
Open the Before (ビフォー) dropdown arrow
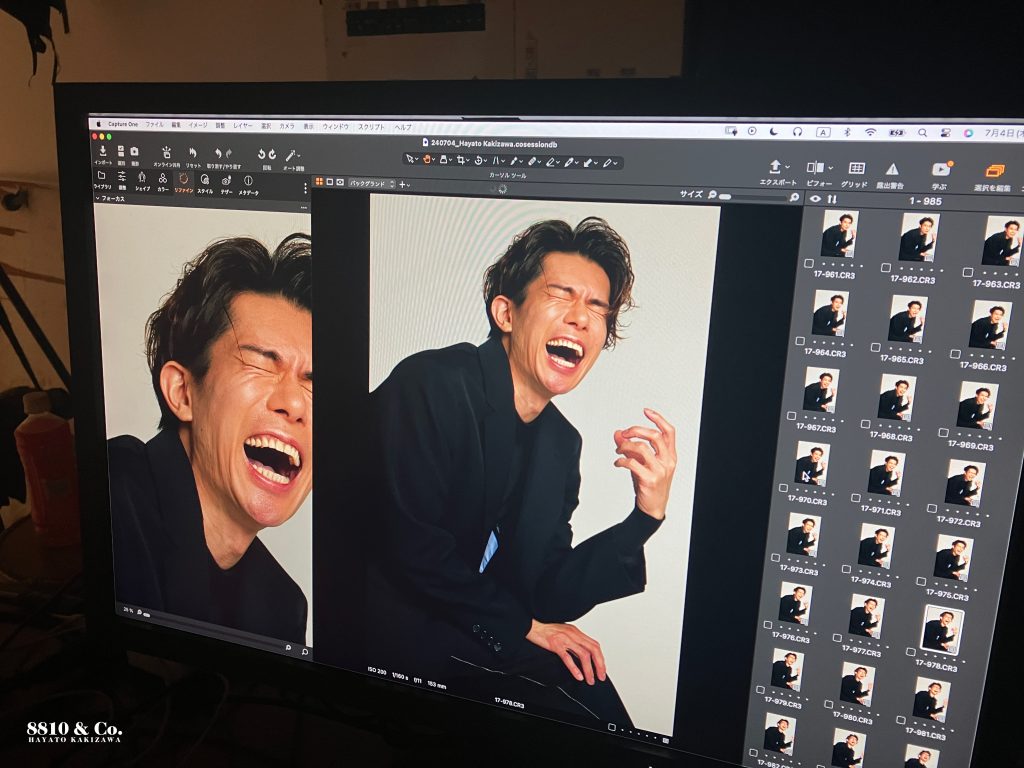point(829,168)
